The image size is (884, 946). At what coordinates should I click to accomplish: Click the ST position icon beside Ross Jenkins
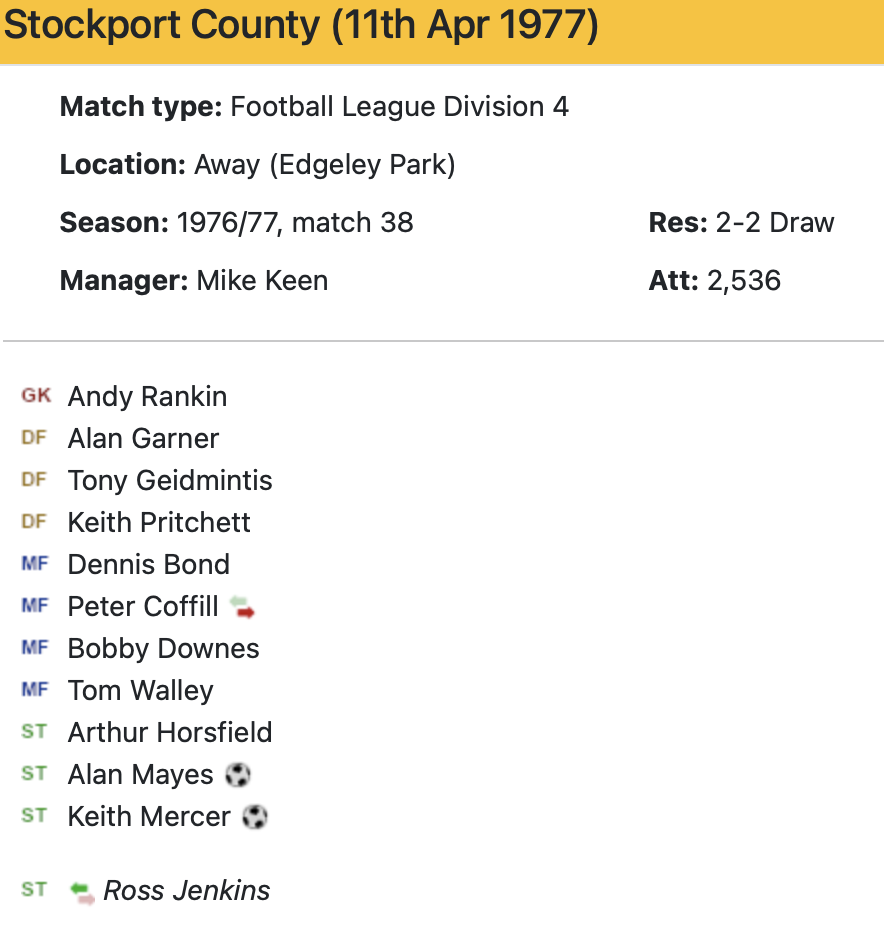pos(34,890)
